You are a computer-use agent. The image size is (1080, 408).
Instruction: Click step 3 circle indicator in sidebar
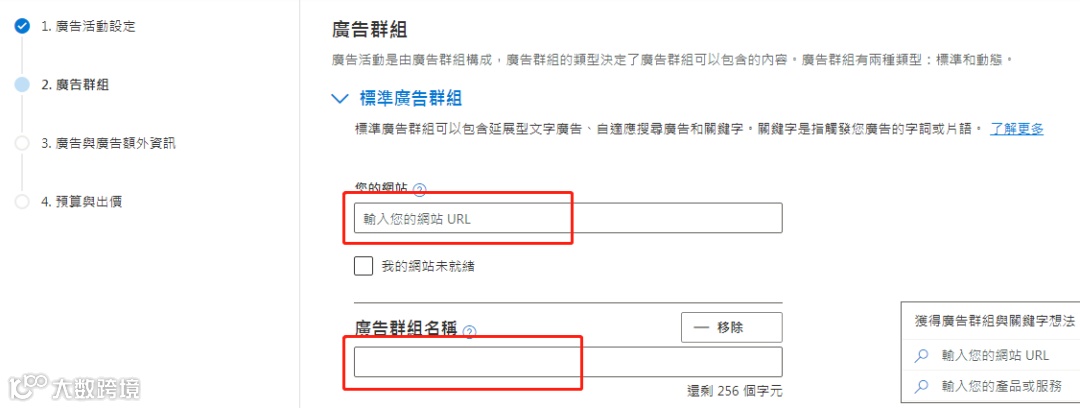[x=22, y=143]
